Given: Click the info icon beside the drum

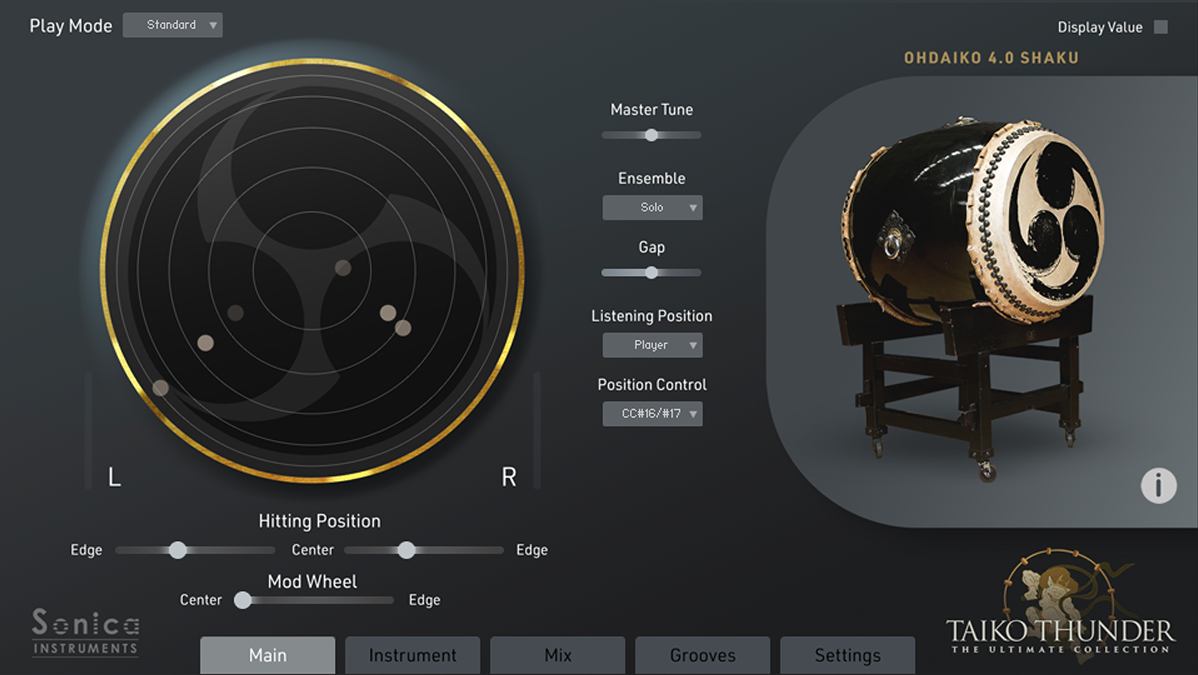Looking at the screenshot, I should (1158, 485).
